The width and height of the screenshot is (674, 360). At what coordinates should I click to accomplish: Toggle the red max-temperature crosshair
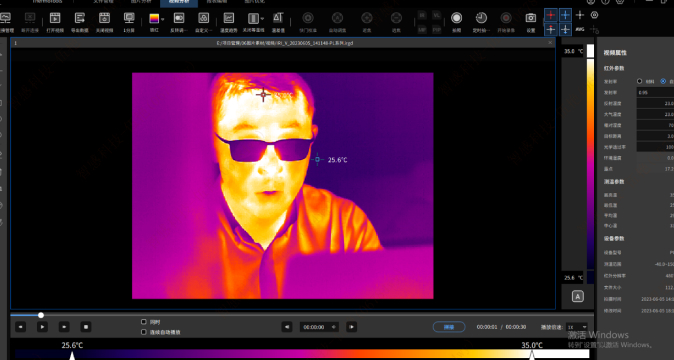coord(551,15)
